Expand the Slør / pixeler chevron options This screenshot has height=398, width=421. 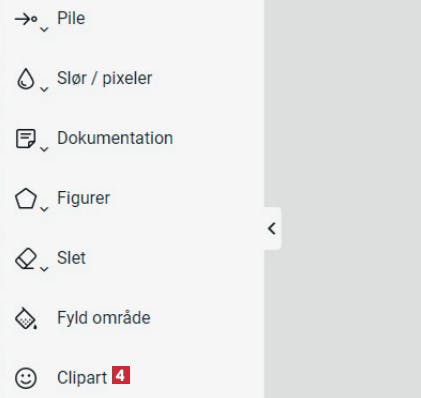click(44, 89)
